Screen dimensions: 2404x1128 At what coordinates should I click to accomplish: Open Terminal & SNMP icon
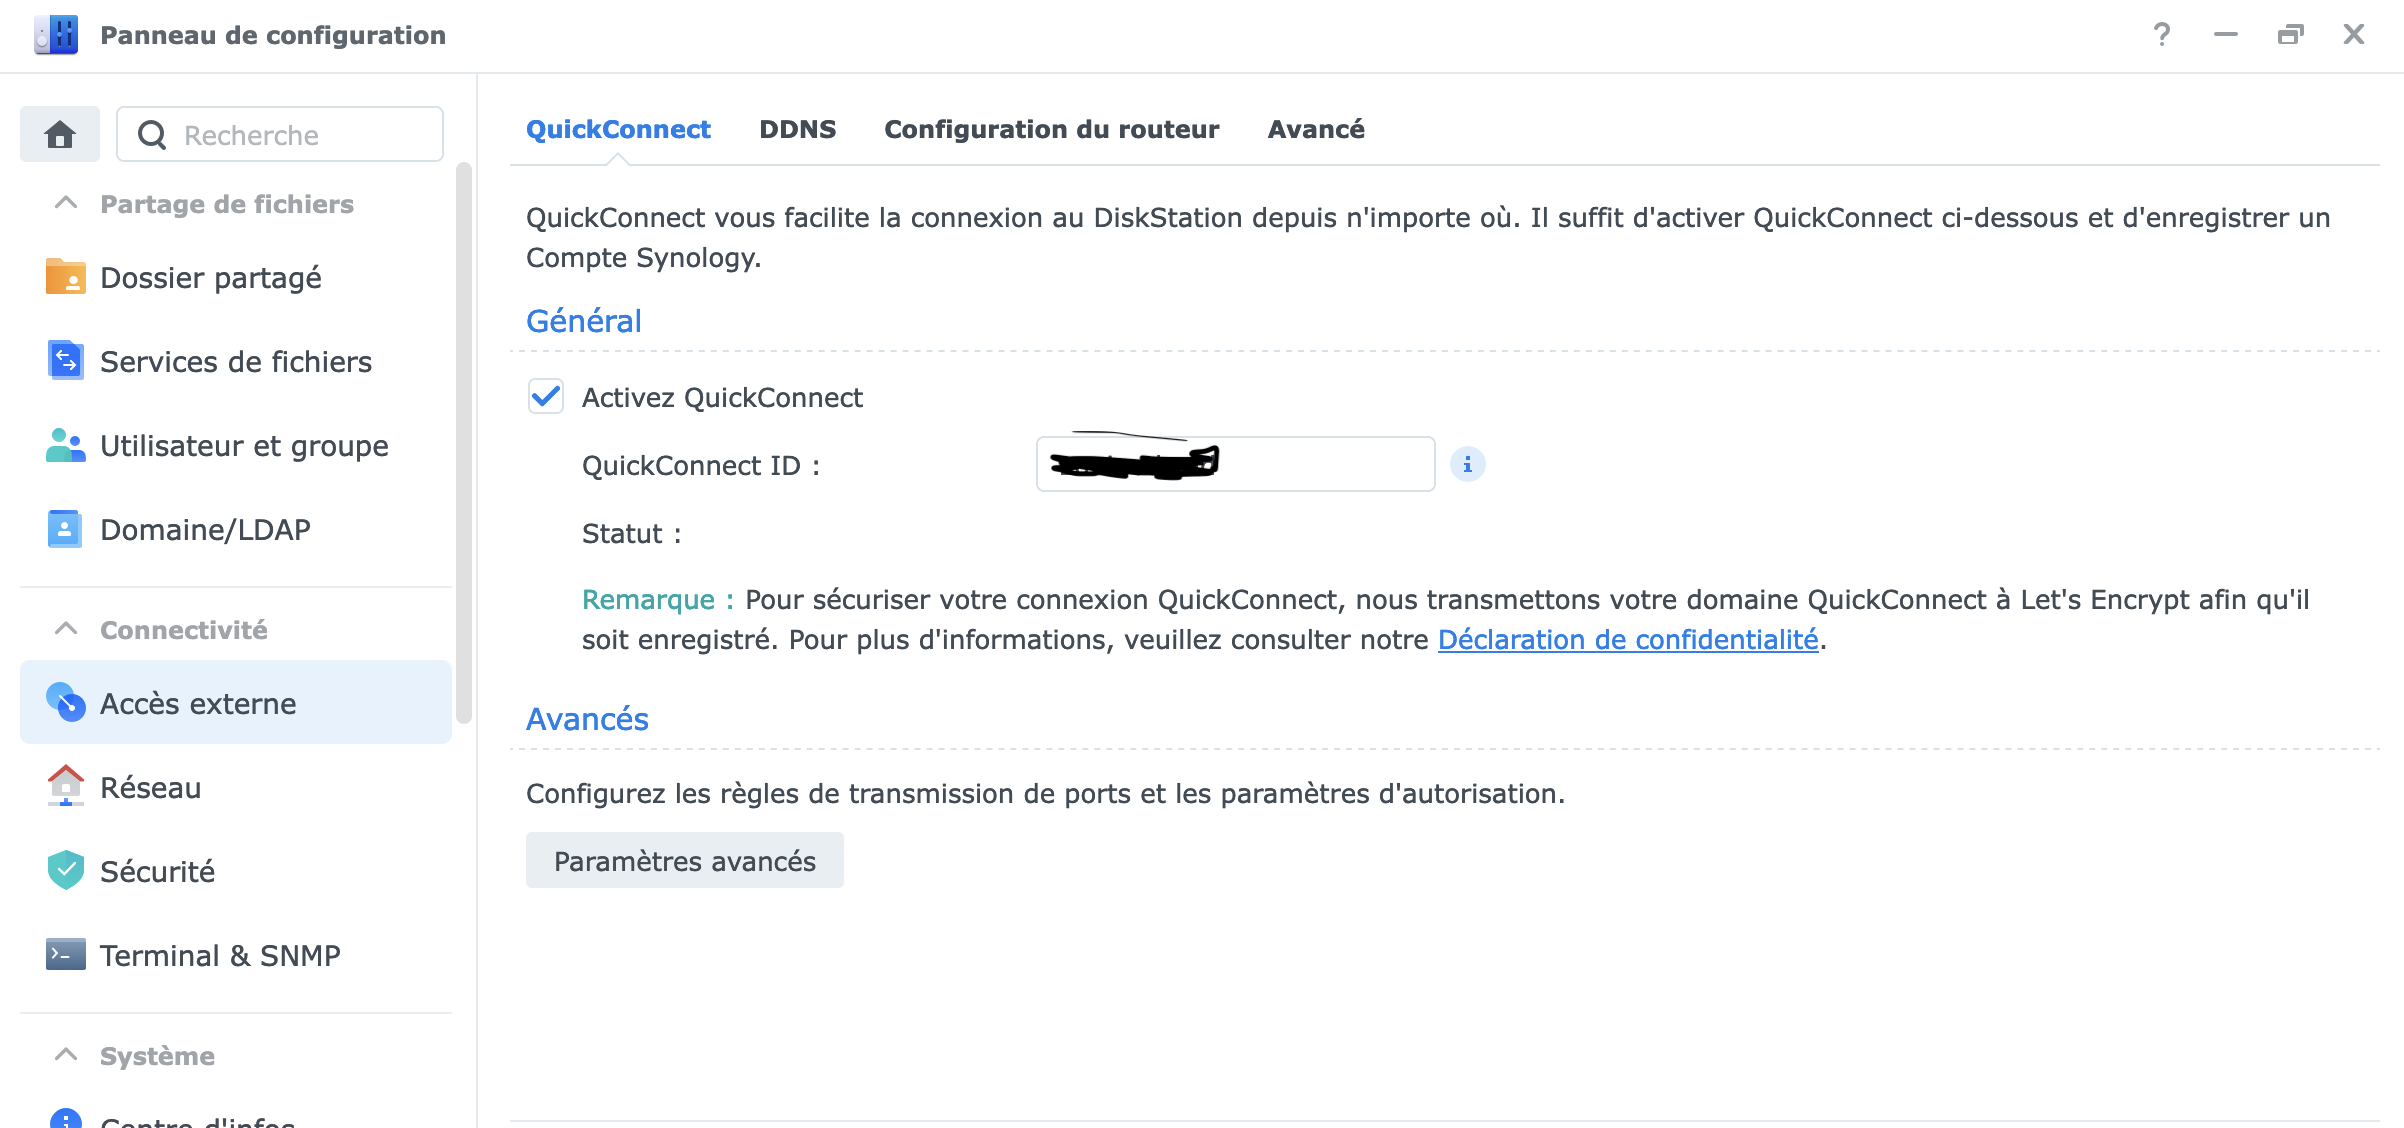66,955
